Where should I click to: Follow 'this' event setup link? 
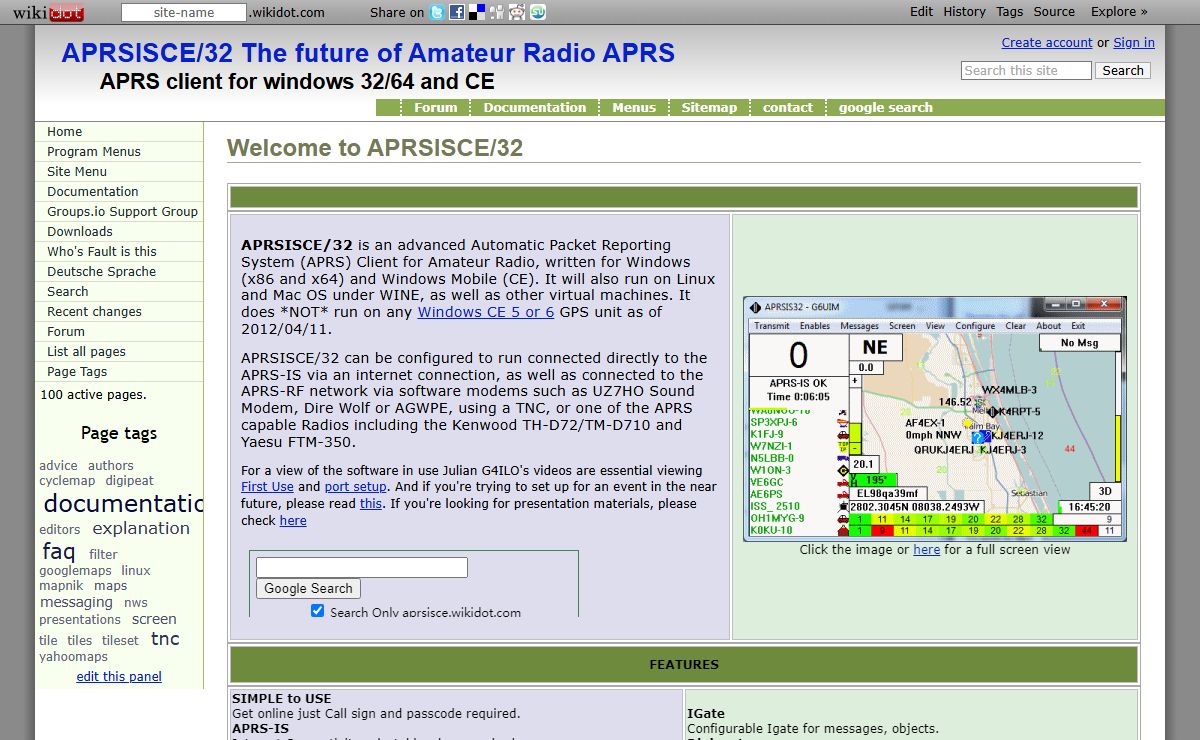tap(371, 504)
